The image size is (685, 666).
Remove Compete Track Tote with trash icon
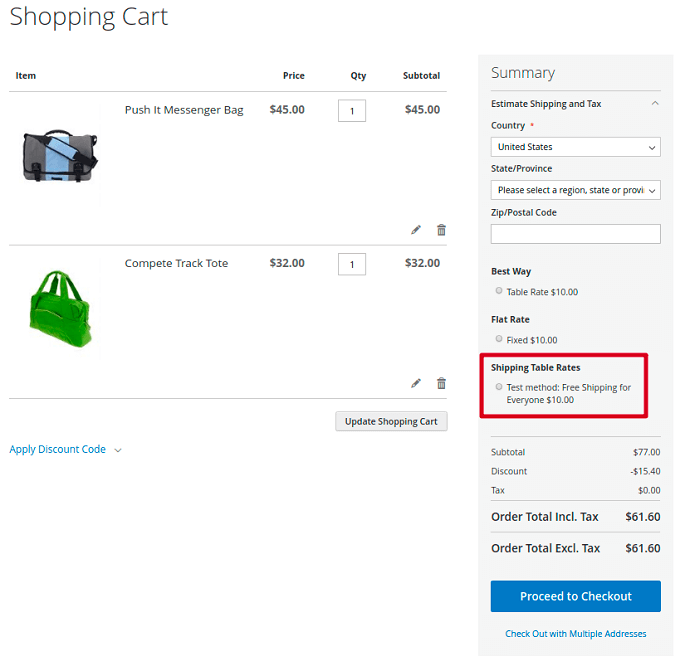(x=441, y=383)
